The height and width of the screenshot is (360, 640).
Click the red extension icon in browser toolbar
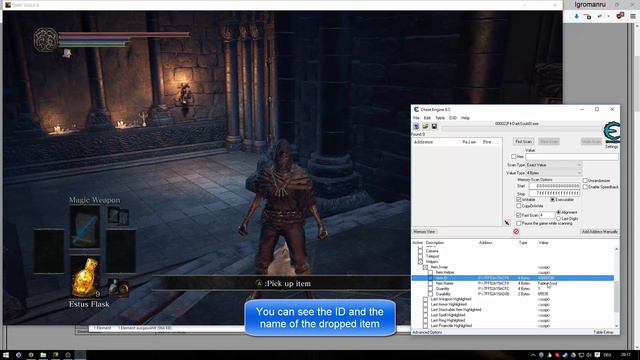pyautogui.click(x=620, y=16)
